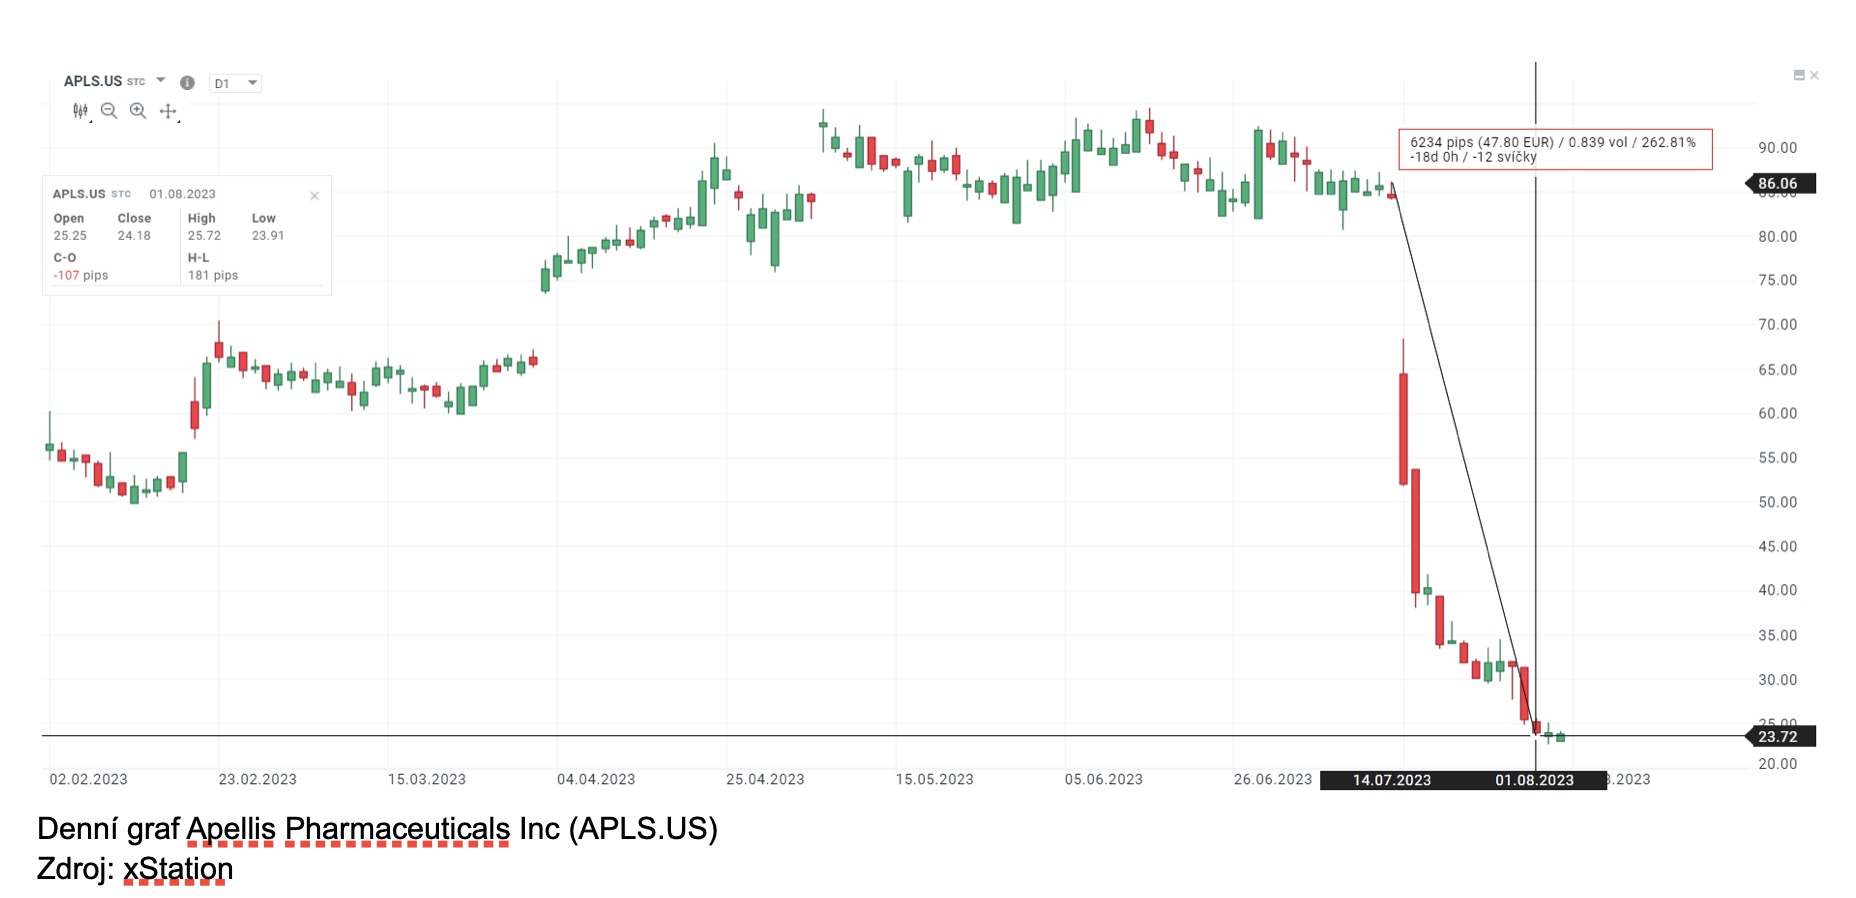
Task: Select the candlestick chart type icon
Action: 78,111
